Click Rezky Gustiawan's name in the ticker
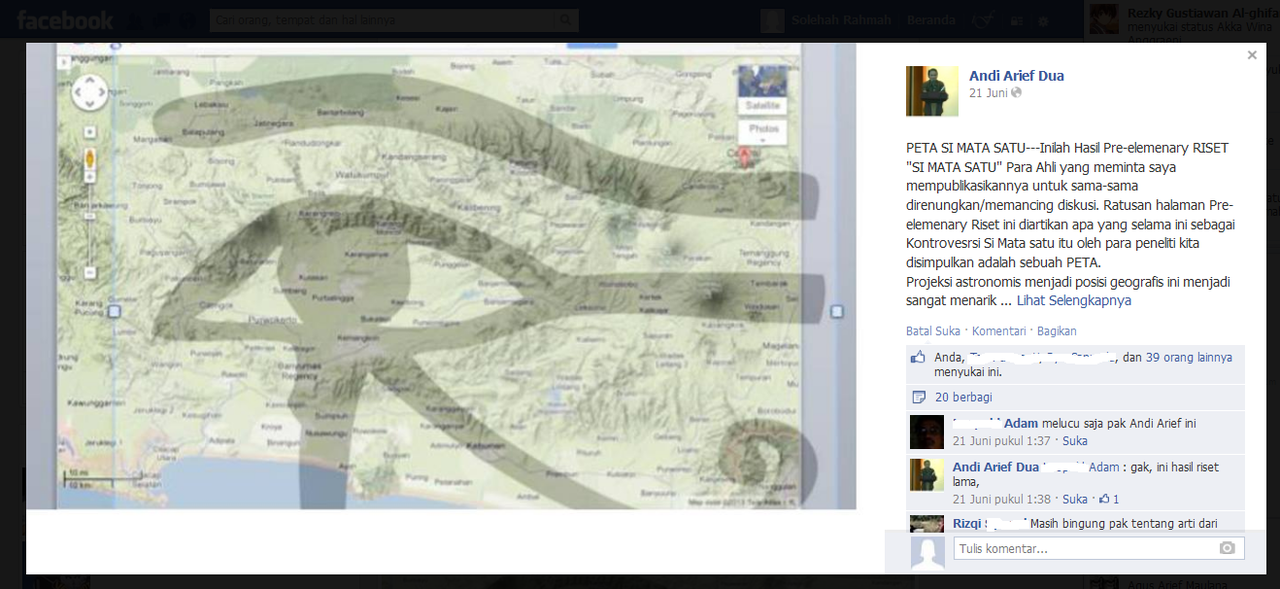The height and width of the screenshot is (589, 1280). tap(1203, 12)
